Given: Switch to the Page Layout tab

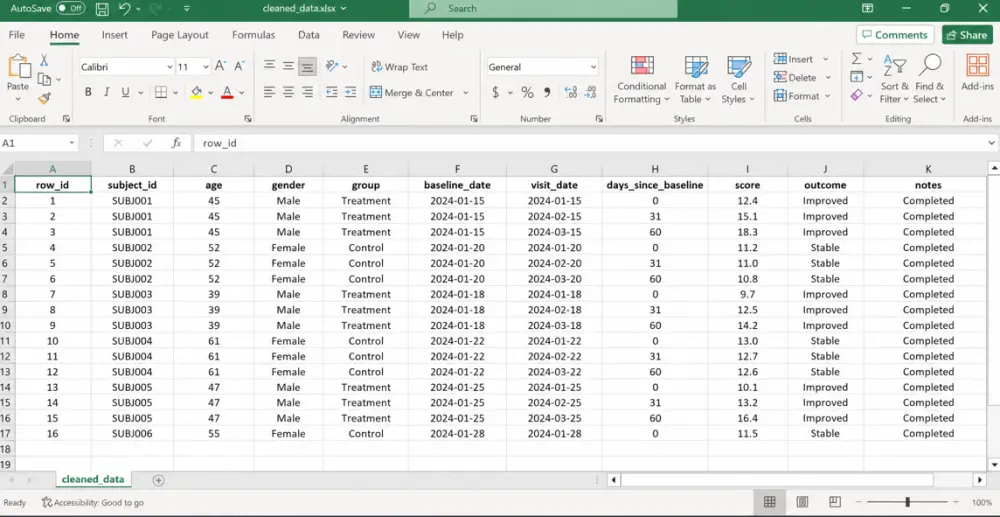Looking at the screenshot, I should click(x=180, y=35).
